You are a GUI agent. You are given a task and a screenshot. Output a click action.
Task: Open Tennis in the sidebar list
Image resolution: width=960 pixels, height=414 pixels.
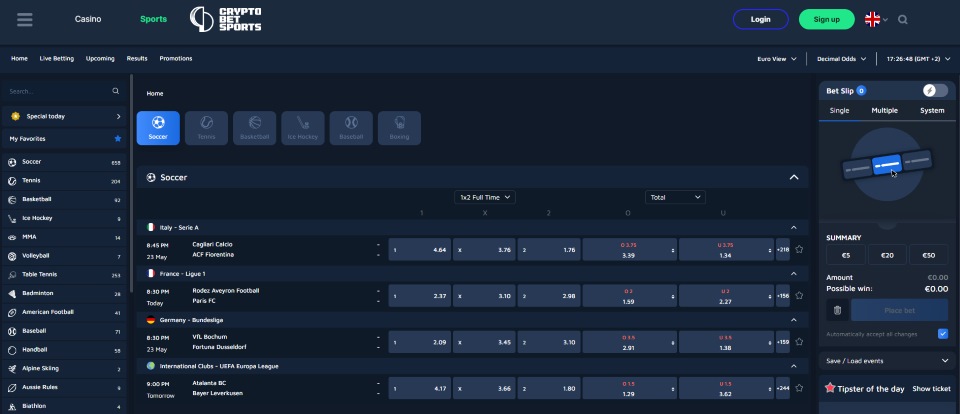pyautogui.click(x=64, y=181)
